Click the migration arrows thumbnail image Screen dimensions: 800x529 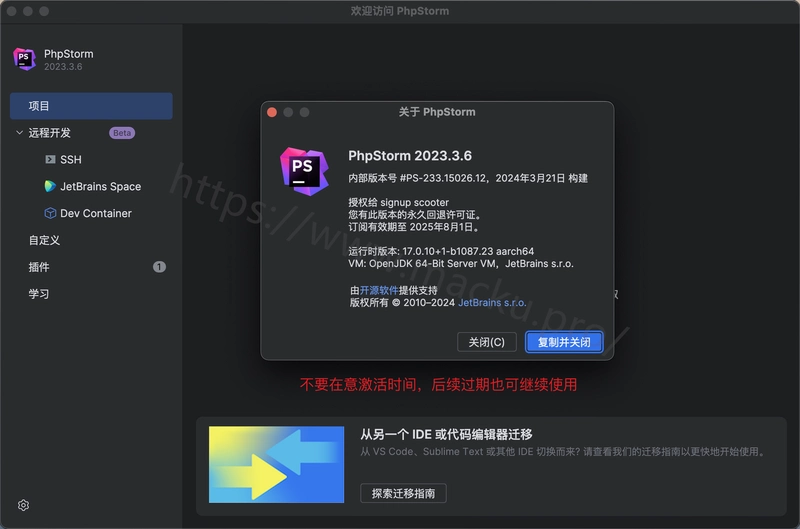[277, 465]
